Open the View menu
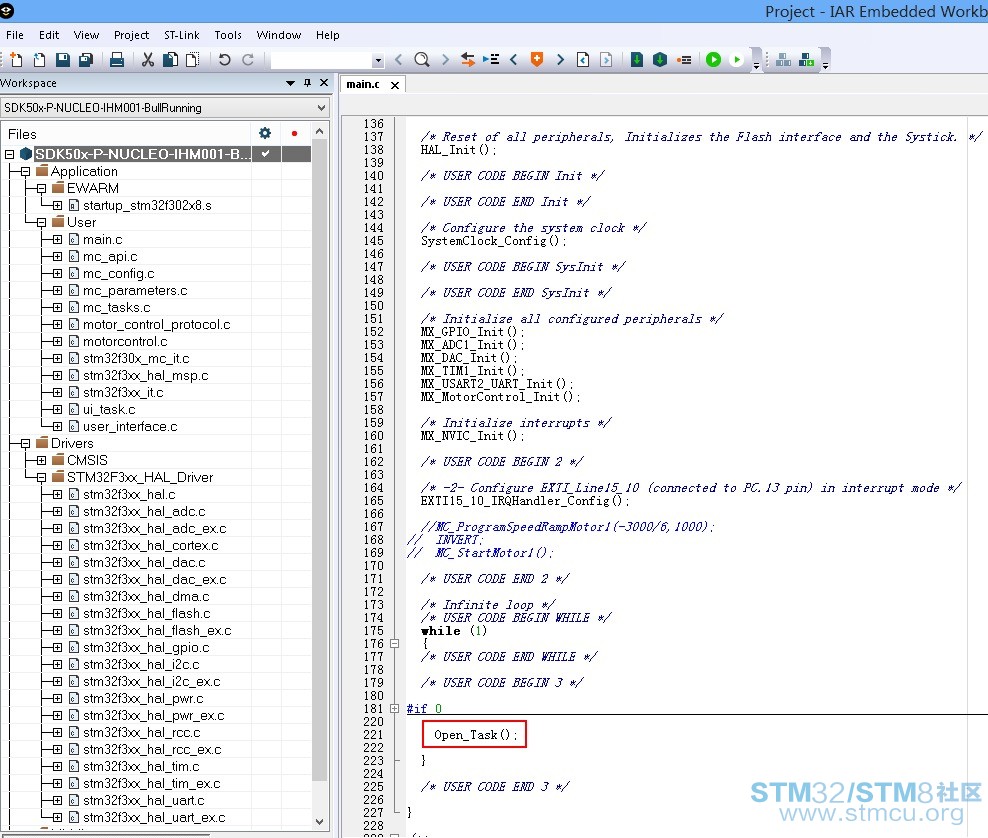The height and width of the screenshot is (838, 988). tap(86, 35)
